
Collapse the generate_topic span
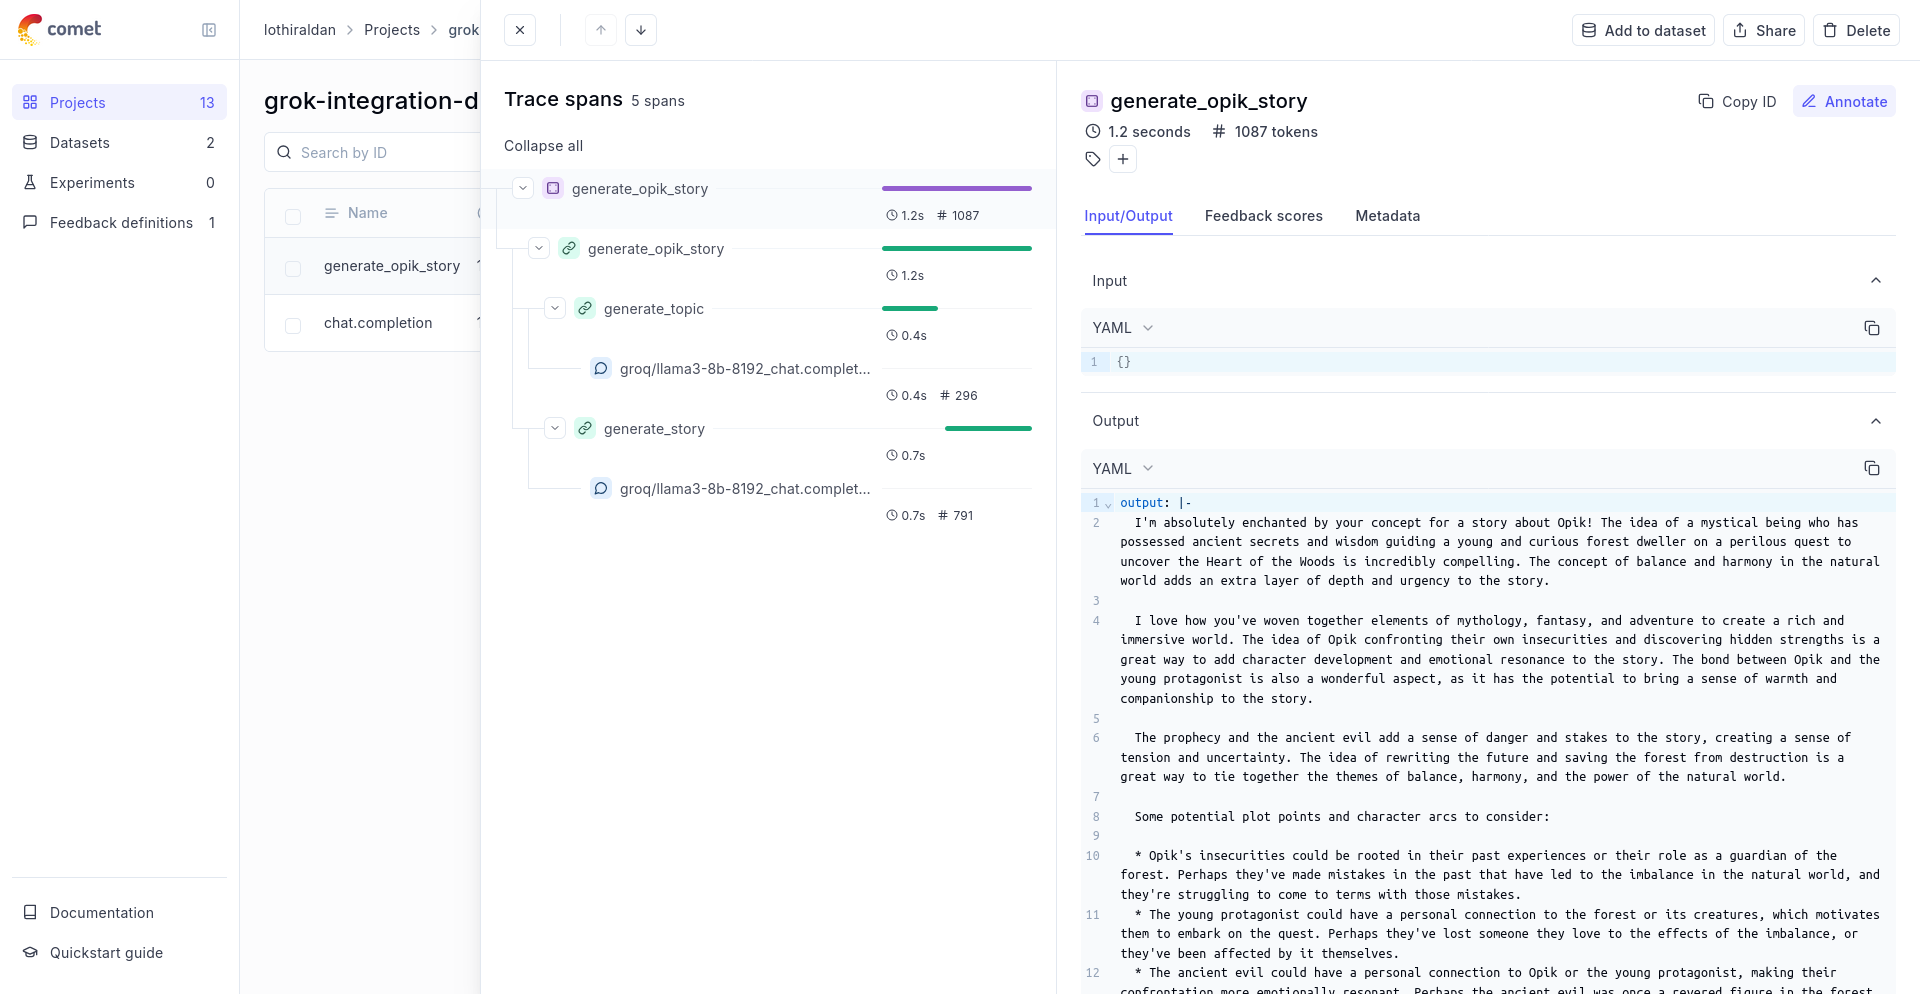tap(555, 308)
